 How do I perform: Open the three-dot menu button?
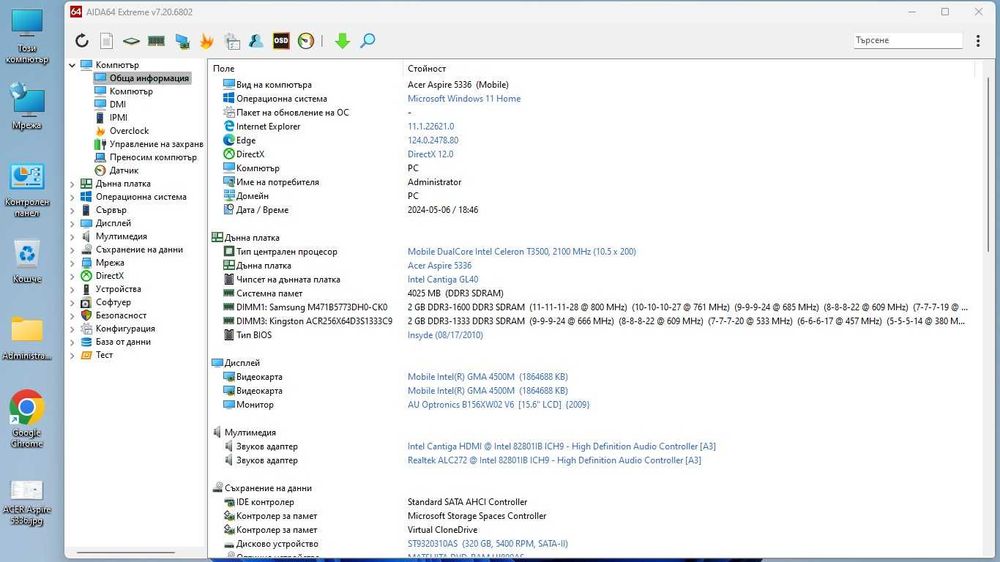pos(978,41)
